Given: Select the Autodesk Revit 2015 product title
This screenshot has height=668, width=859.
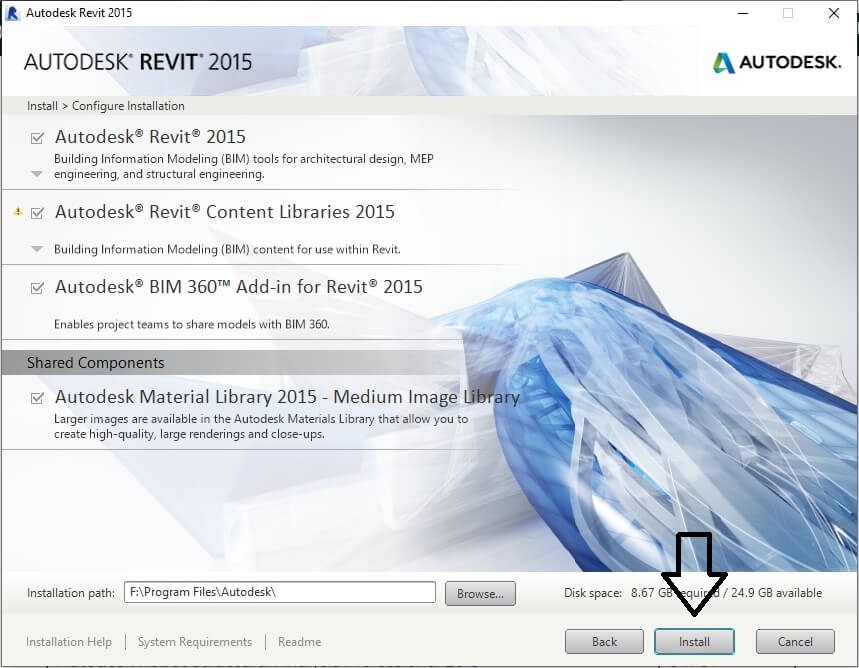Looking at the screenshot, I should (x=150, y=136).
